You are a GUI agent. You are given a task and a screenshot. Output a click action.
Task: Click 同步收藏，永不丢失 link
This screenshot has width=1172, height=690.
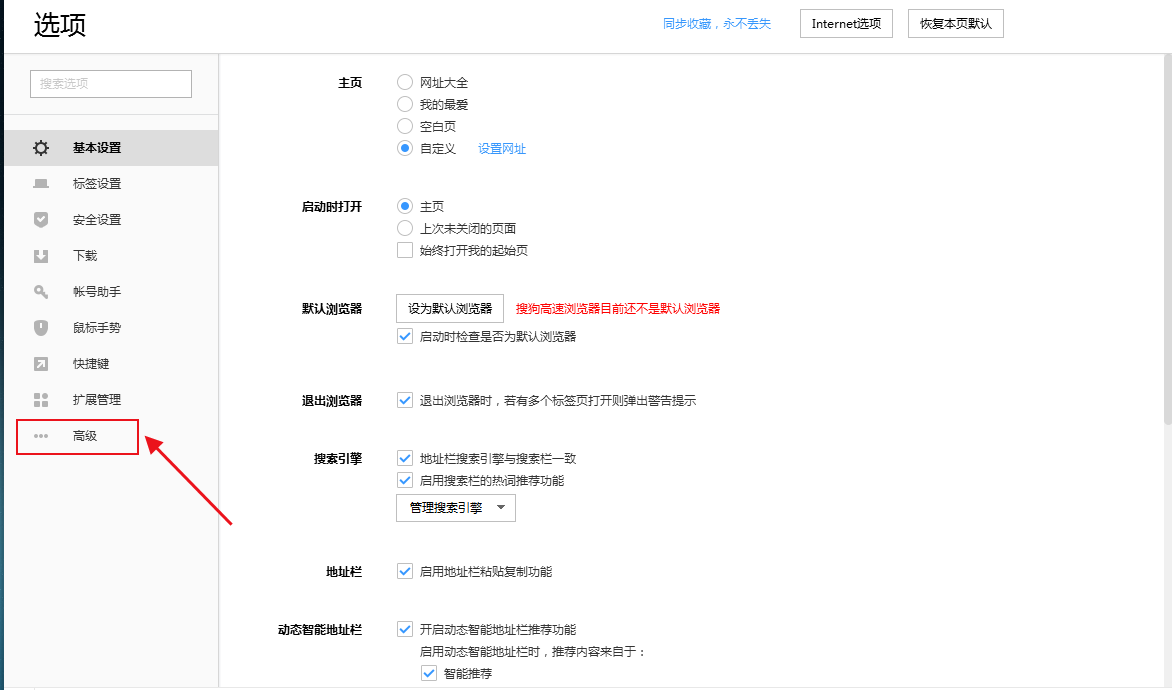[717, 24]
